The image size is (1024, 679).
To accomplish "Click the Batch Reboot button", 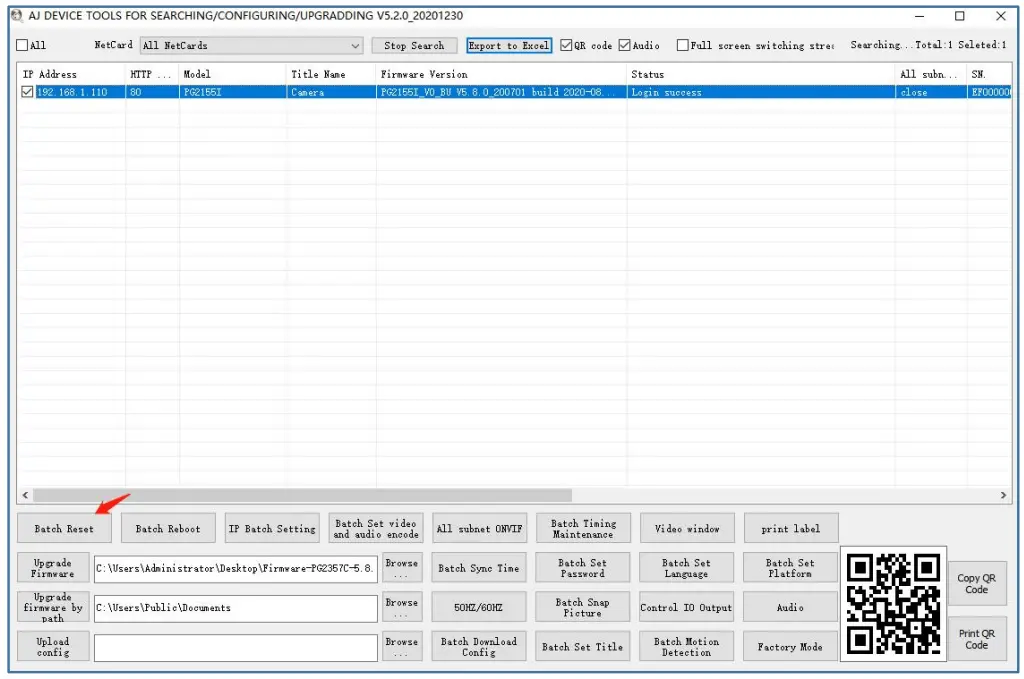I will [x=168, y=529].
